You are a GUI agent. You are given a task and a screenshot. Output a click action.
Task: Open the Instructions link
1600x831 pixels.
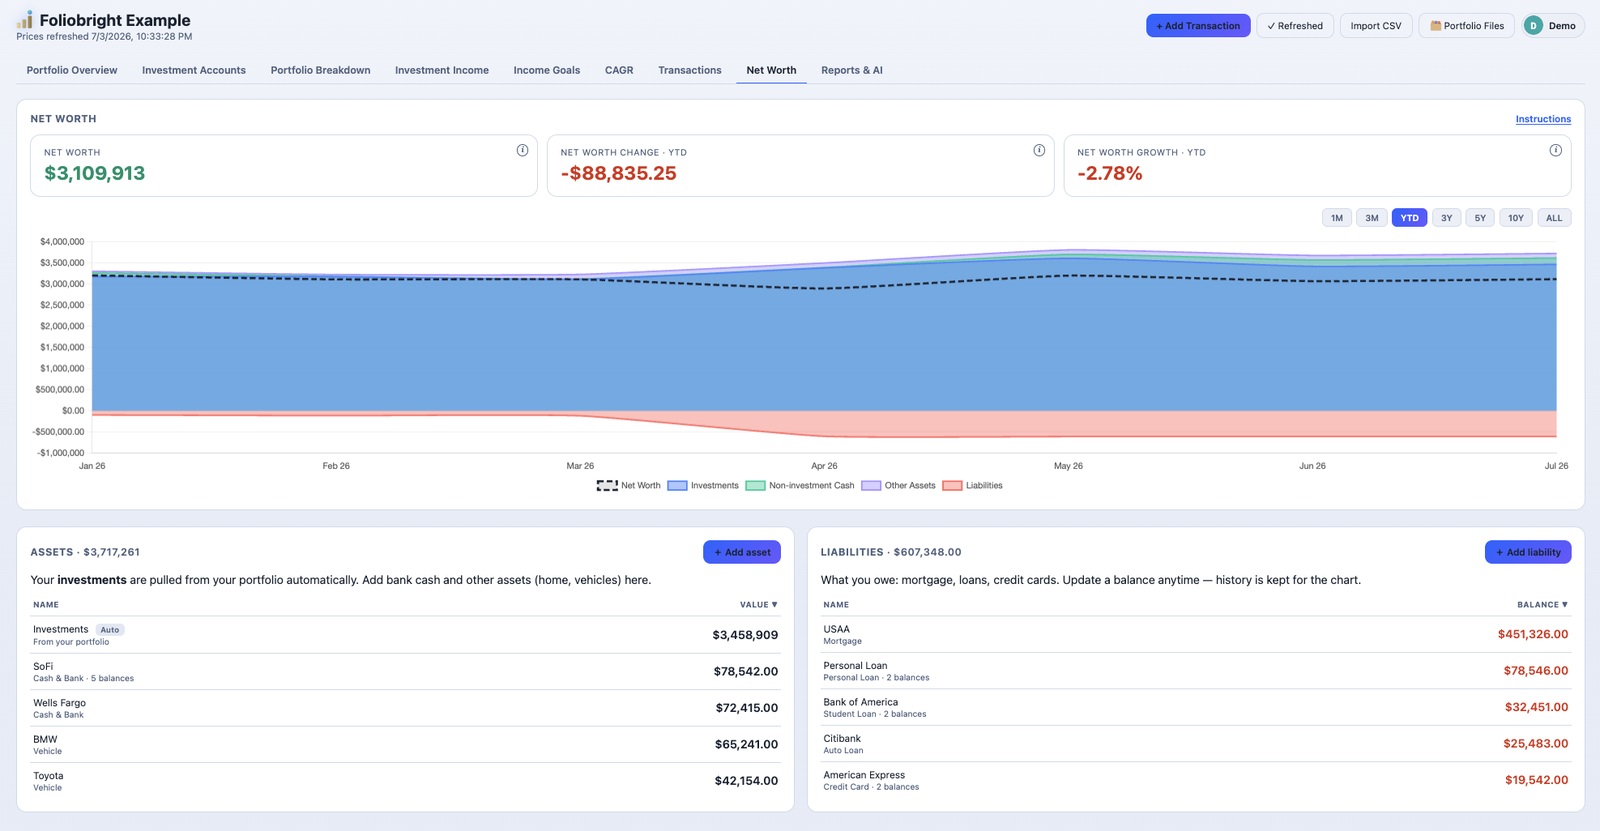(x=1543, y=119)
